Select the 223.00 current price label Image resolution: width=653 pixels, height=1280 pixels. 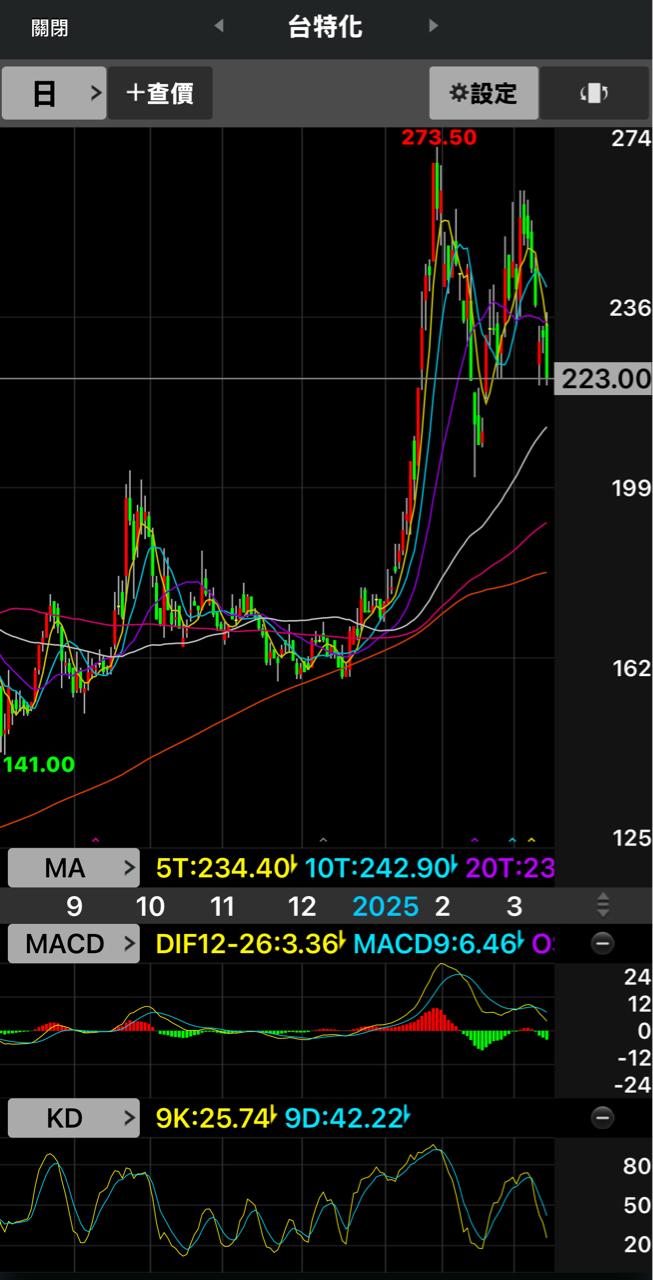coord(603,379)
